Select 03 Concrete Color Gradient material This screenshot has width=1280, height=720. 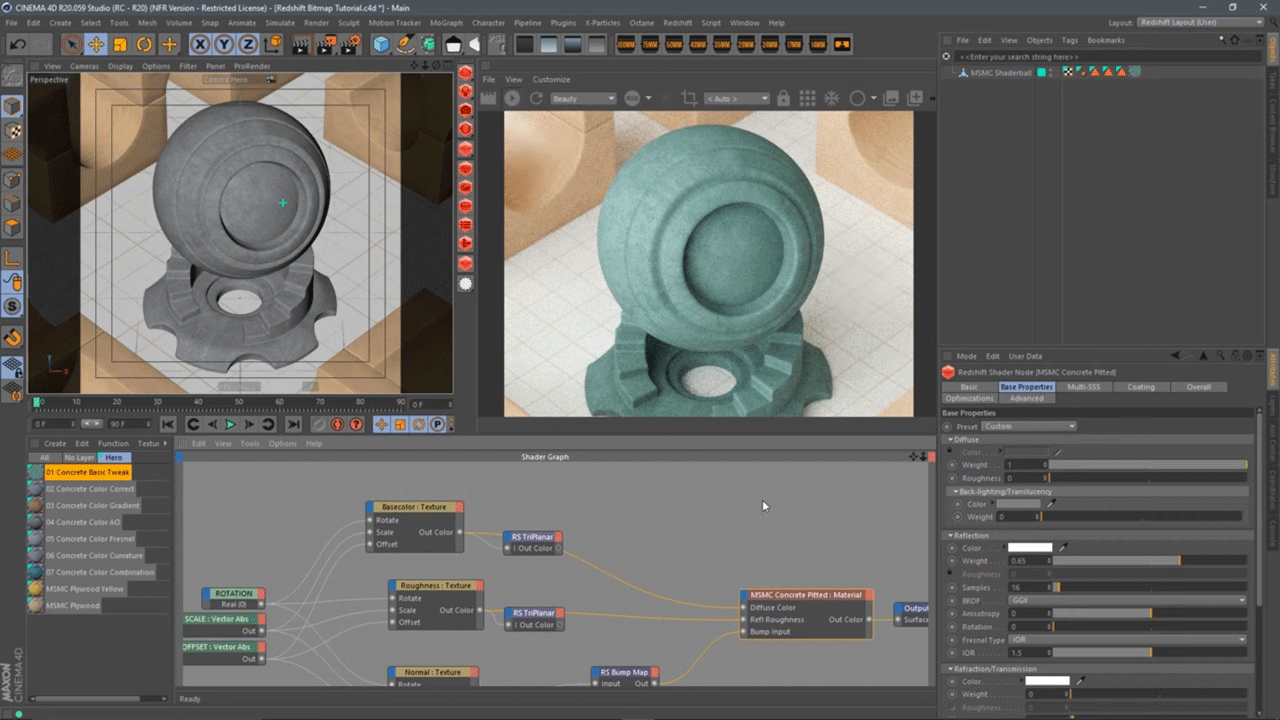pos(92,506)
